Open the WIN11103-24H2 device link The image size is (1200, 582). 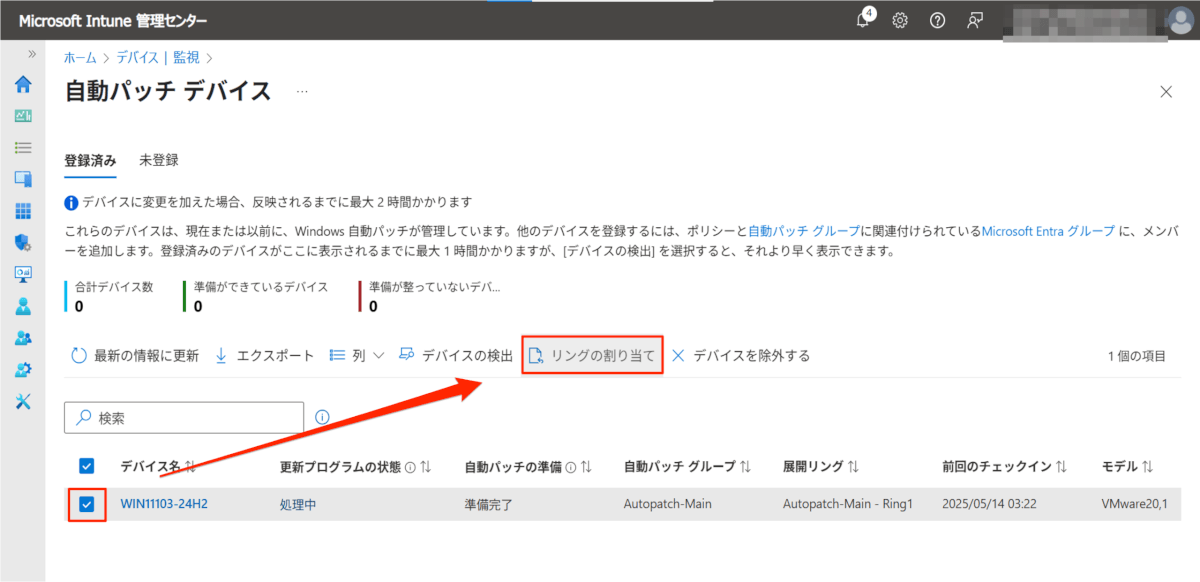164,504
